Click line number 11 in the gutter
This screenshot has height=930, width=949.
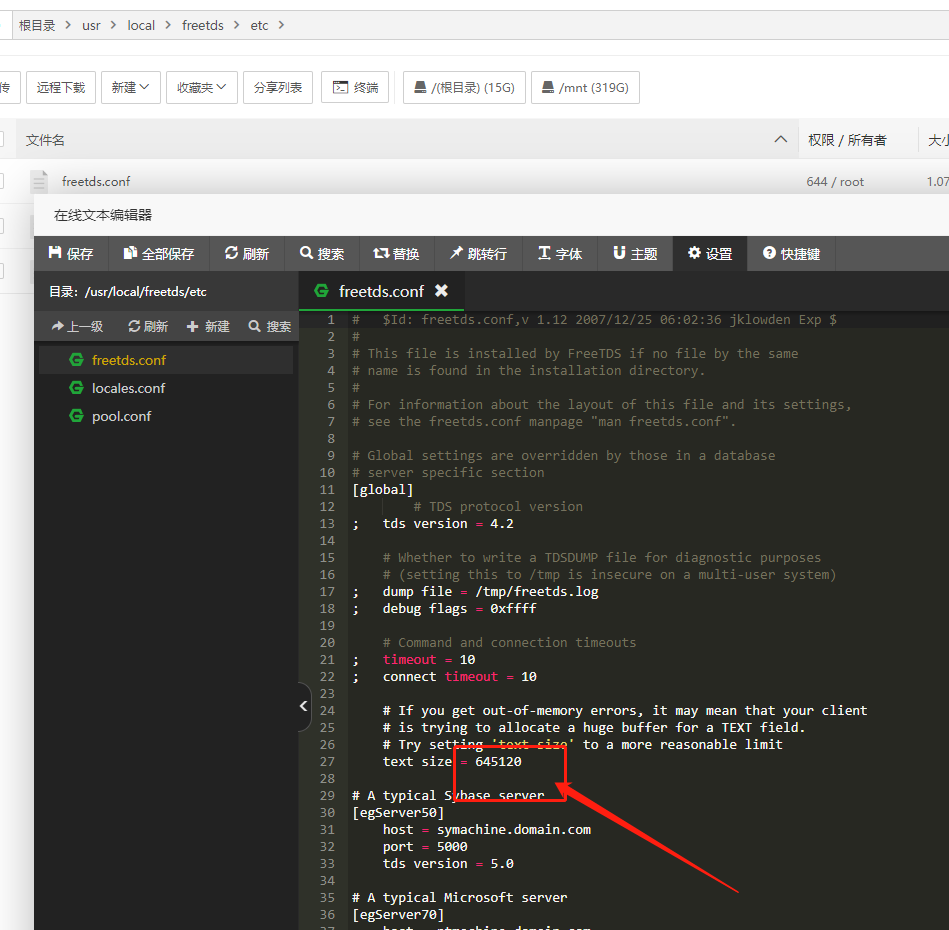[327, 490]
